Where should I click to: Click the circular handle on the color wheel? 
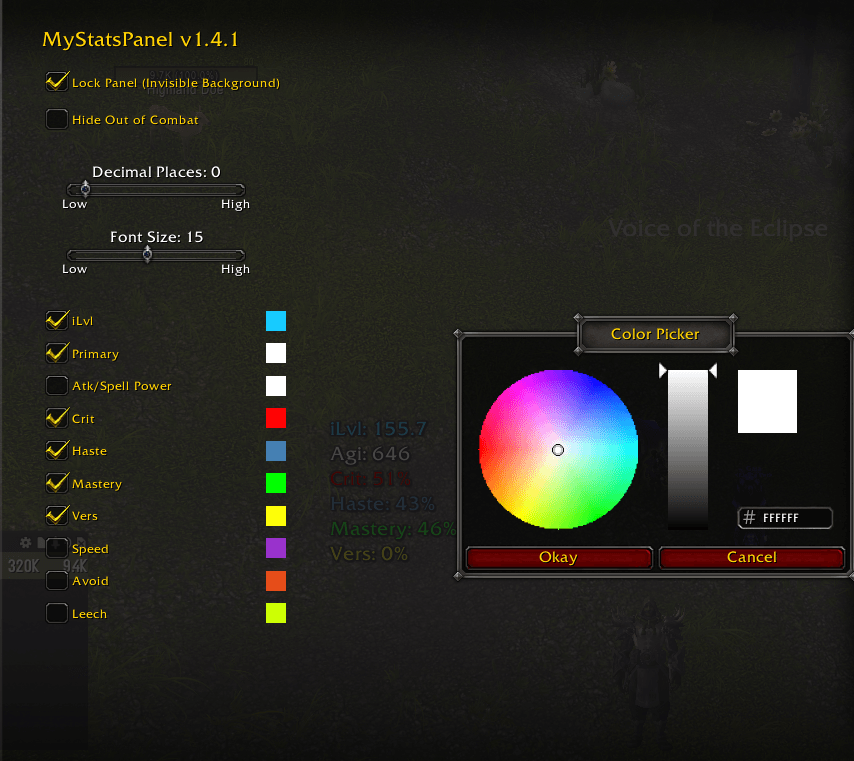pos(558,450)
